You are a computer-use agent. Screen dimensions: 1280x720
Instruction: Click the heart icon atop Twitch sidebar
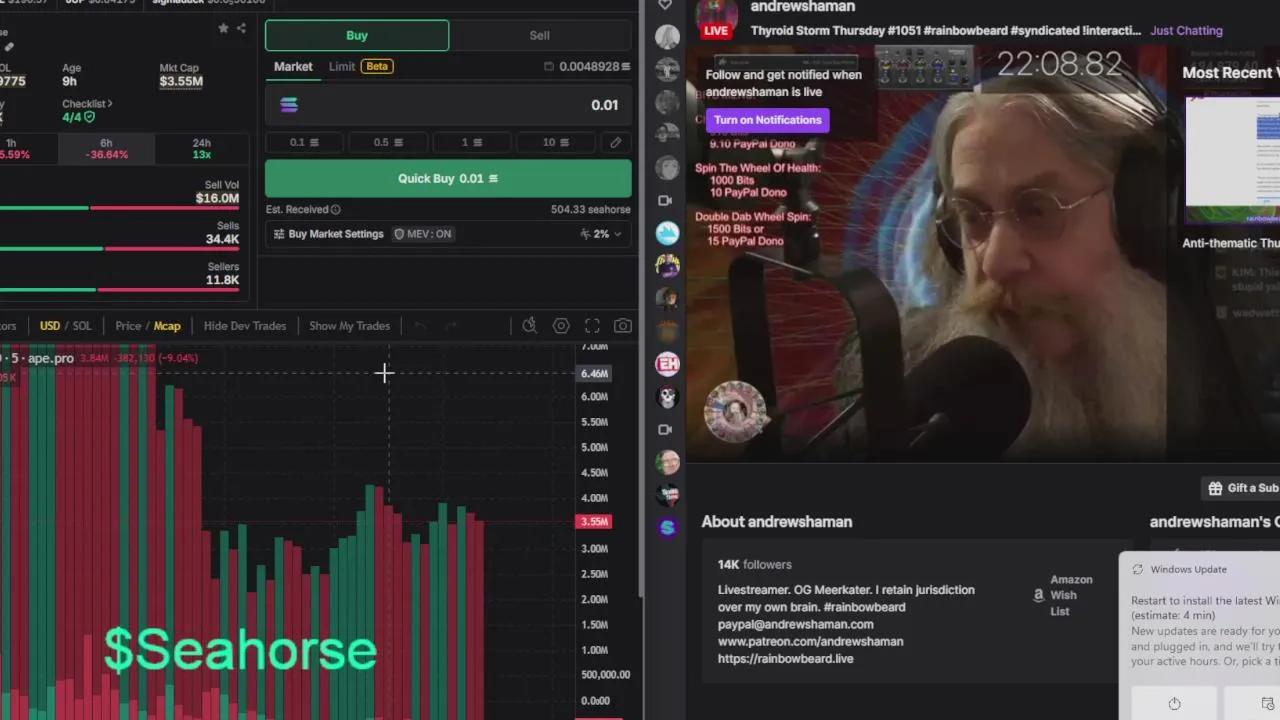coord(665,5)
